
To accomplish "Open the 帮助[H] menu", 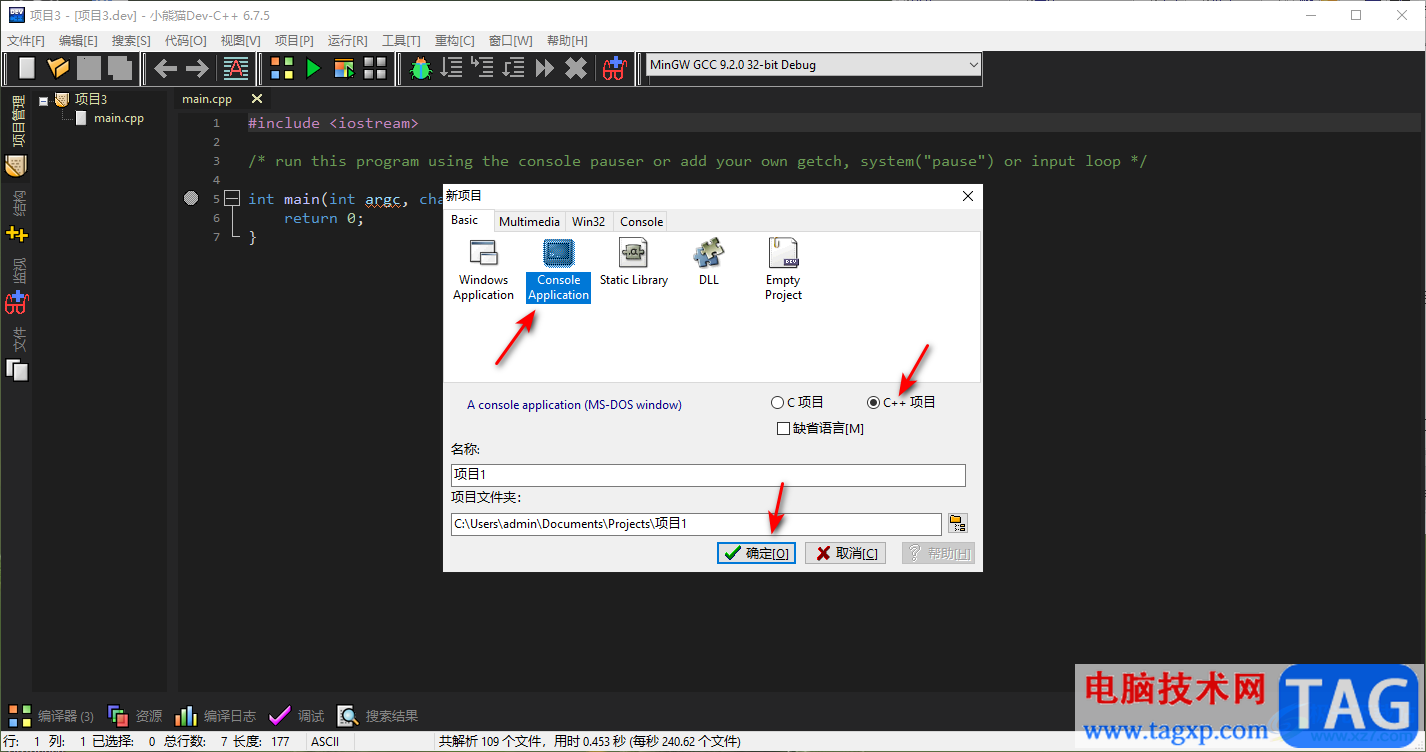I will point(567,40).
